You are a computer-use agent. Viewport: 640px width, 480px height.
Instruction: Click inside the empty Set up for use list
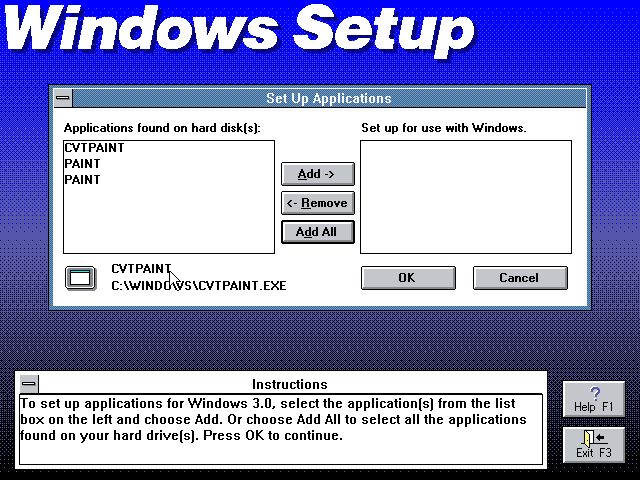point(465,196)
